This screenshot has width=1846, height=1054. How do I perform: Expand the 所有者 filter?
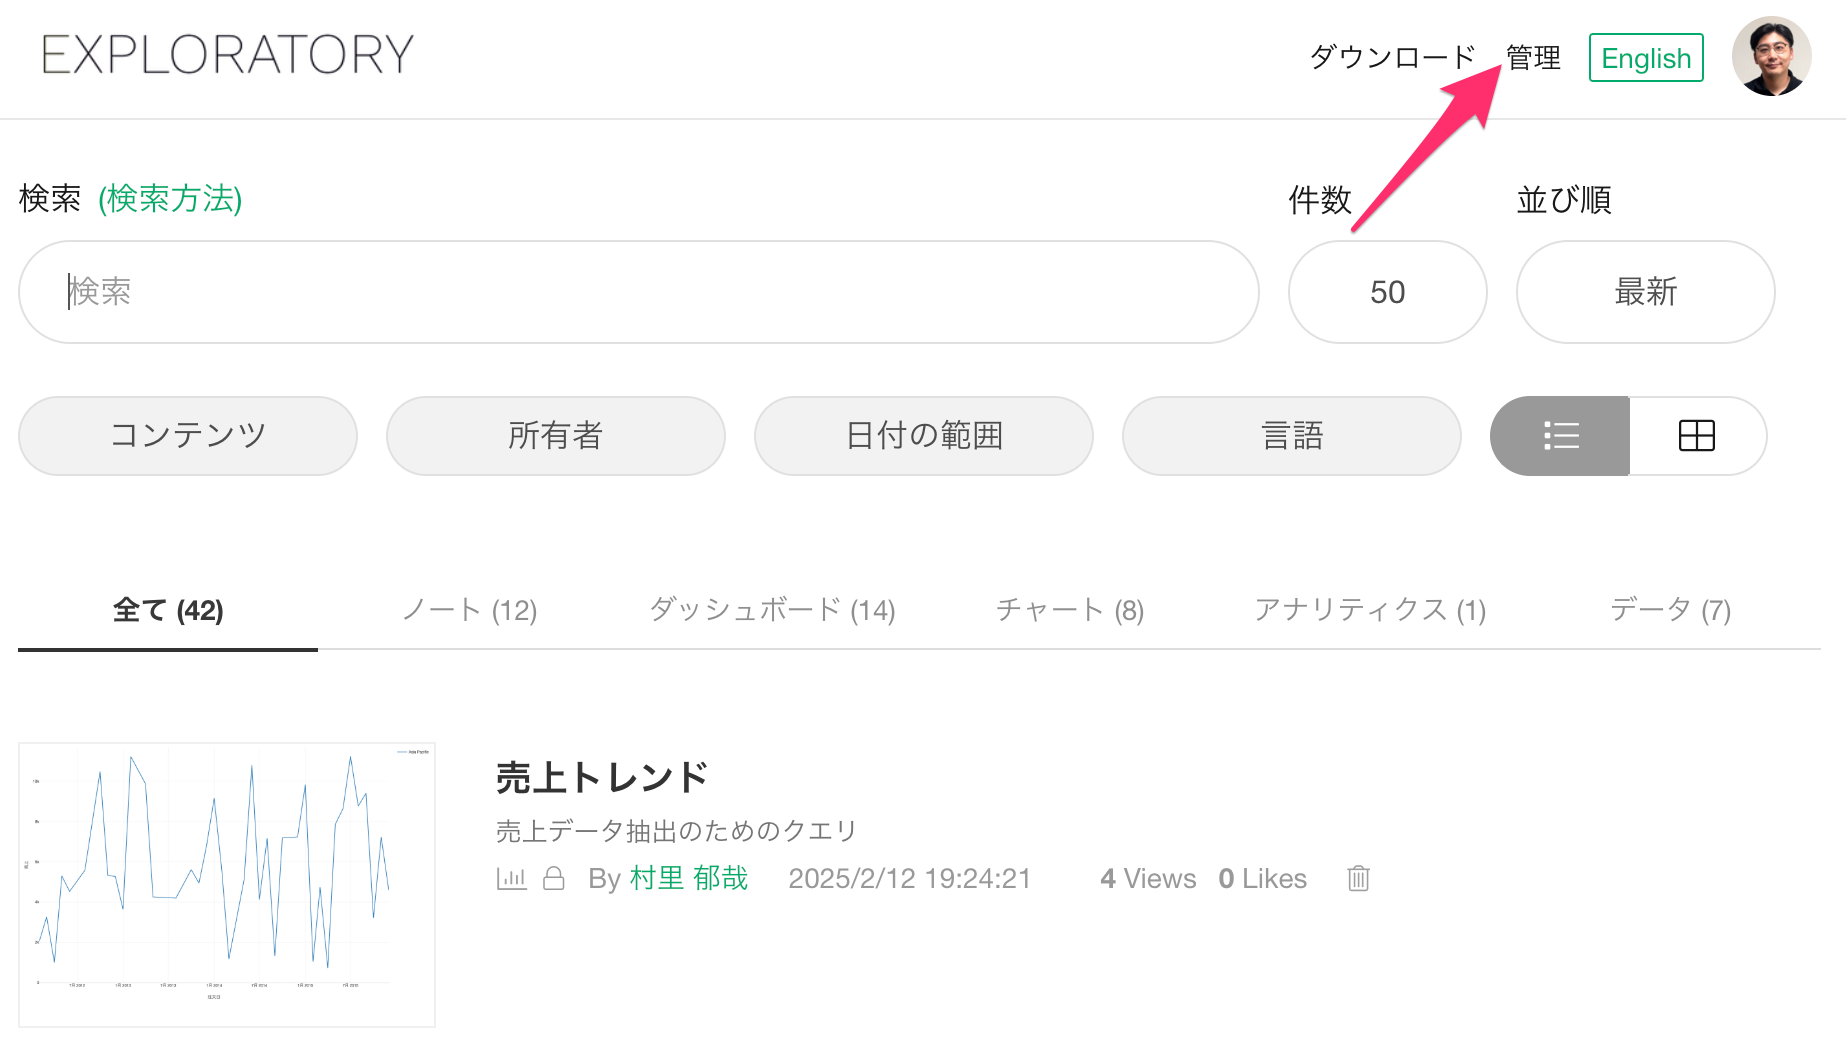click(556, 436)
